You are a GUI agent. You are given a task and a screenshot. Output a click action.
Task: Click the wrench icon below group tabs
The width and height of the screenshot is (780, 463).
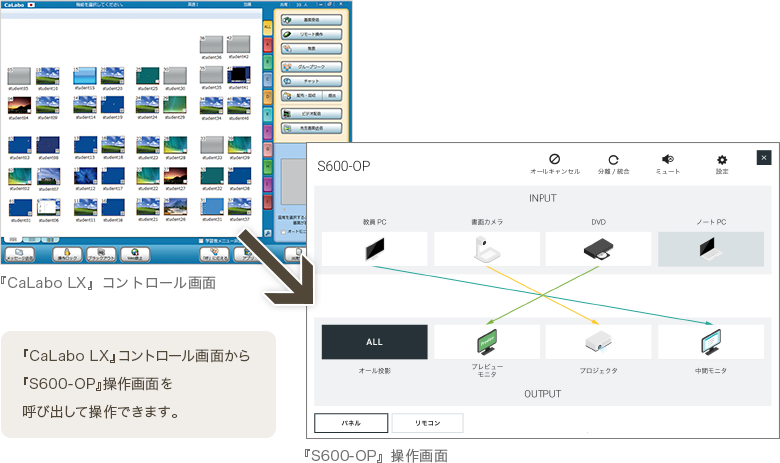click(268, 233)
